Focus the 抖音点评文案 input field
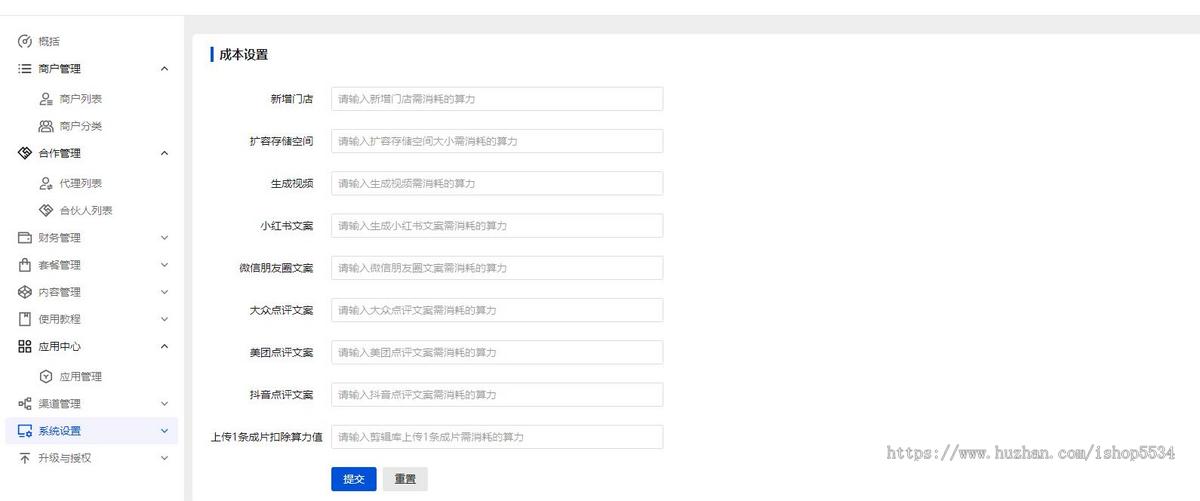This screenshot has height=501, width=1200. 497,395
